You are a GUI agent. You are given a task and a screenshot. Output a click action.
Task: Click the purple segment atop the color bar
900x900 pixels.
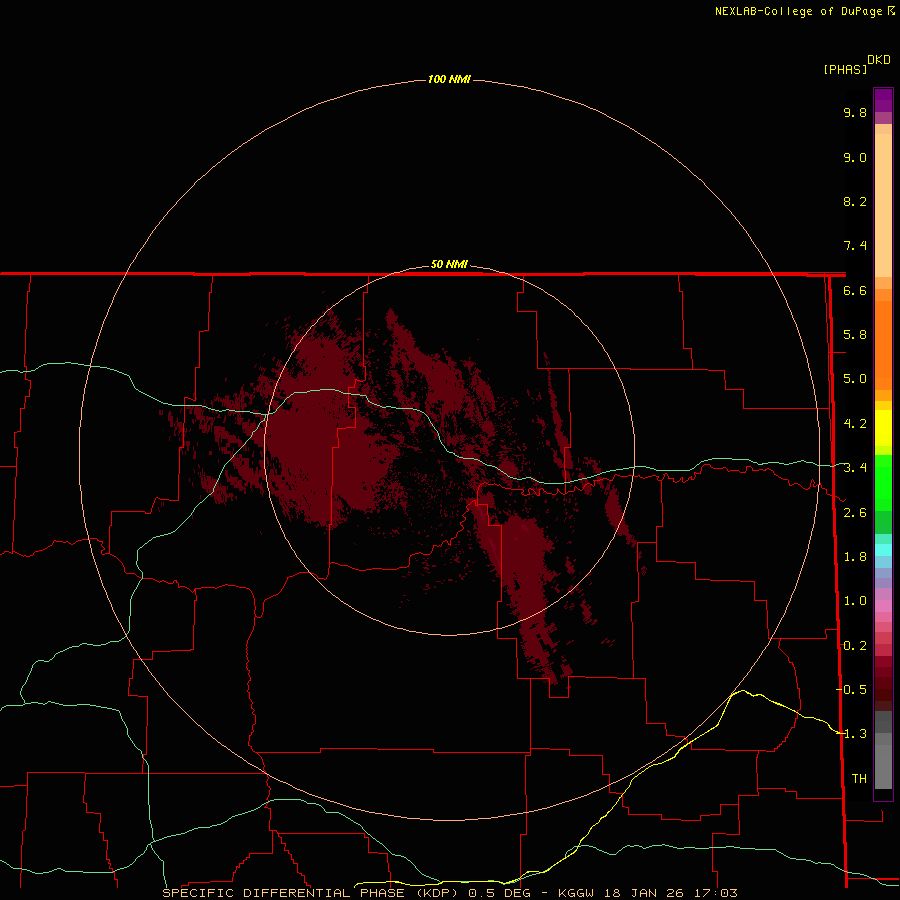(x=883, y=100)
